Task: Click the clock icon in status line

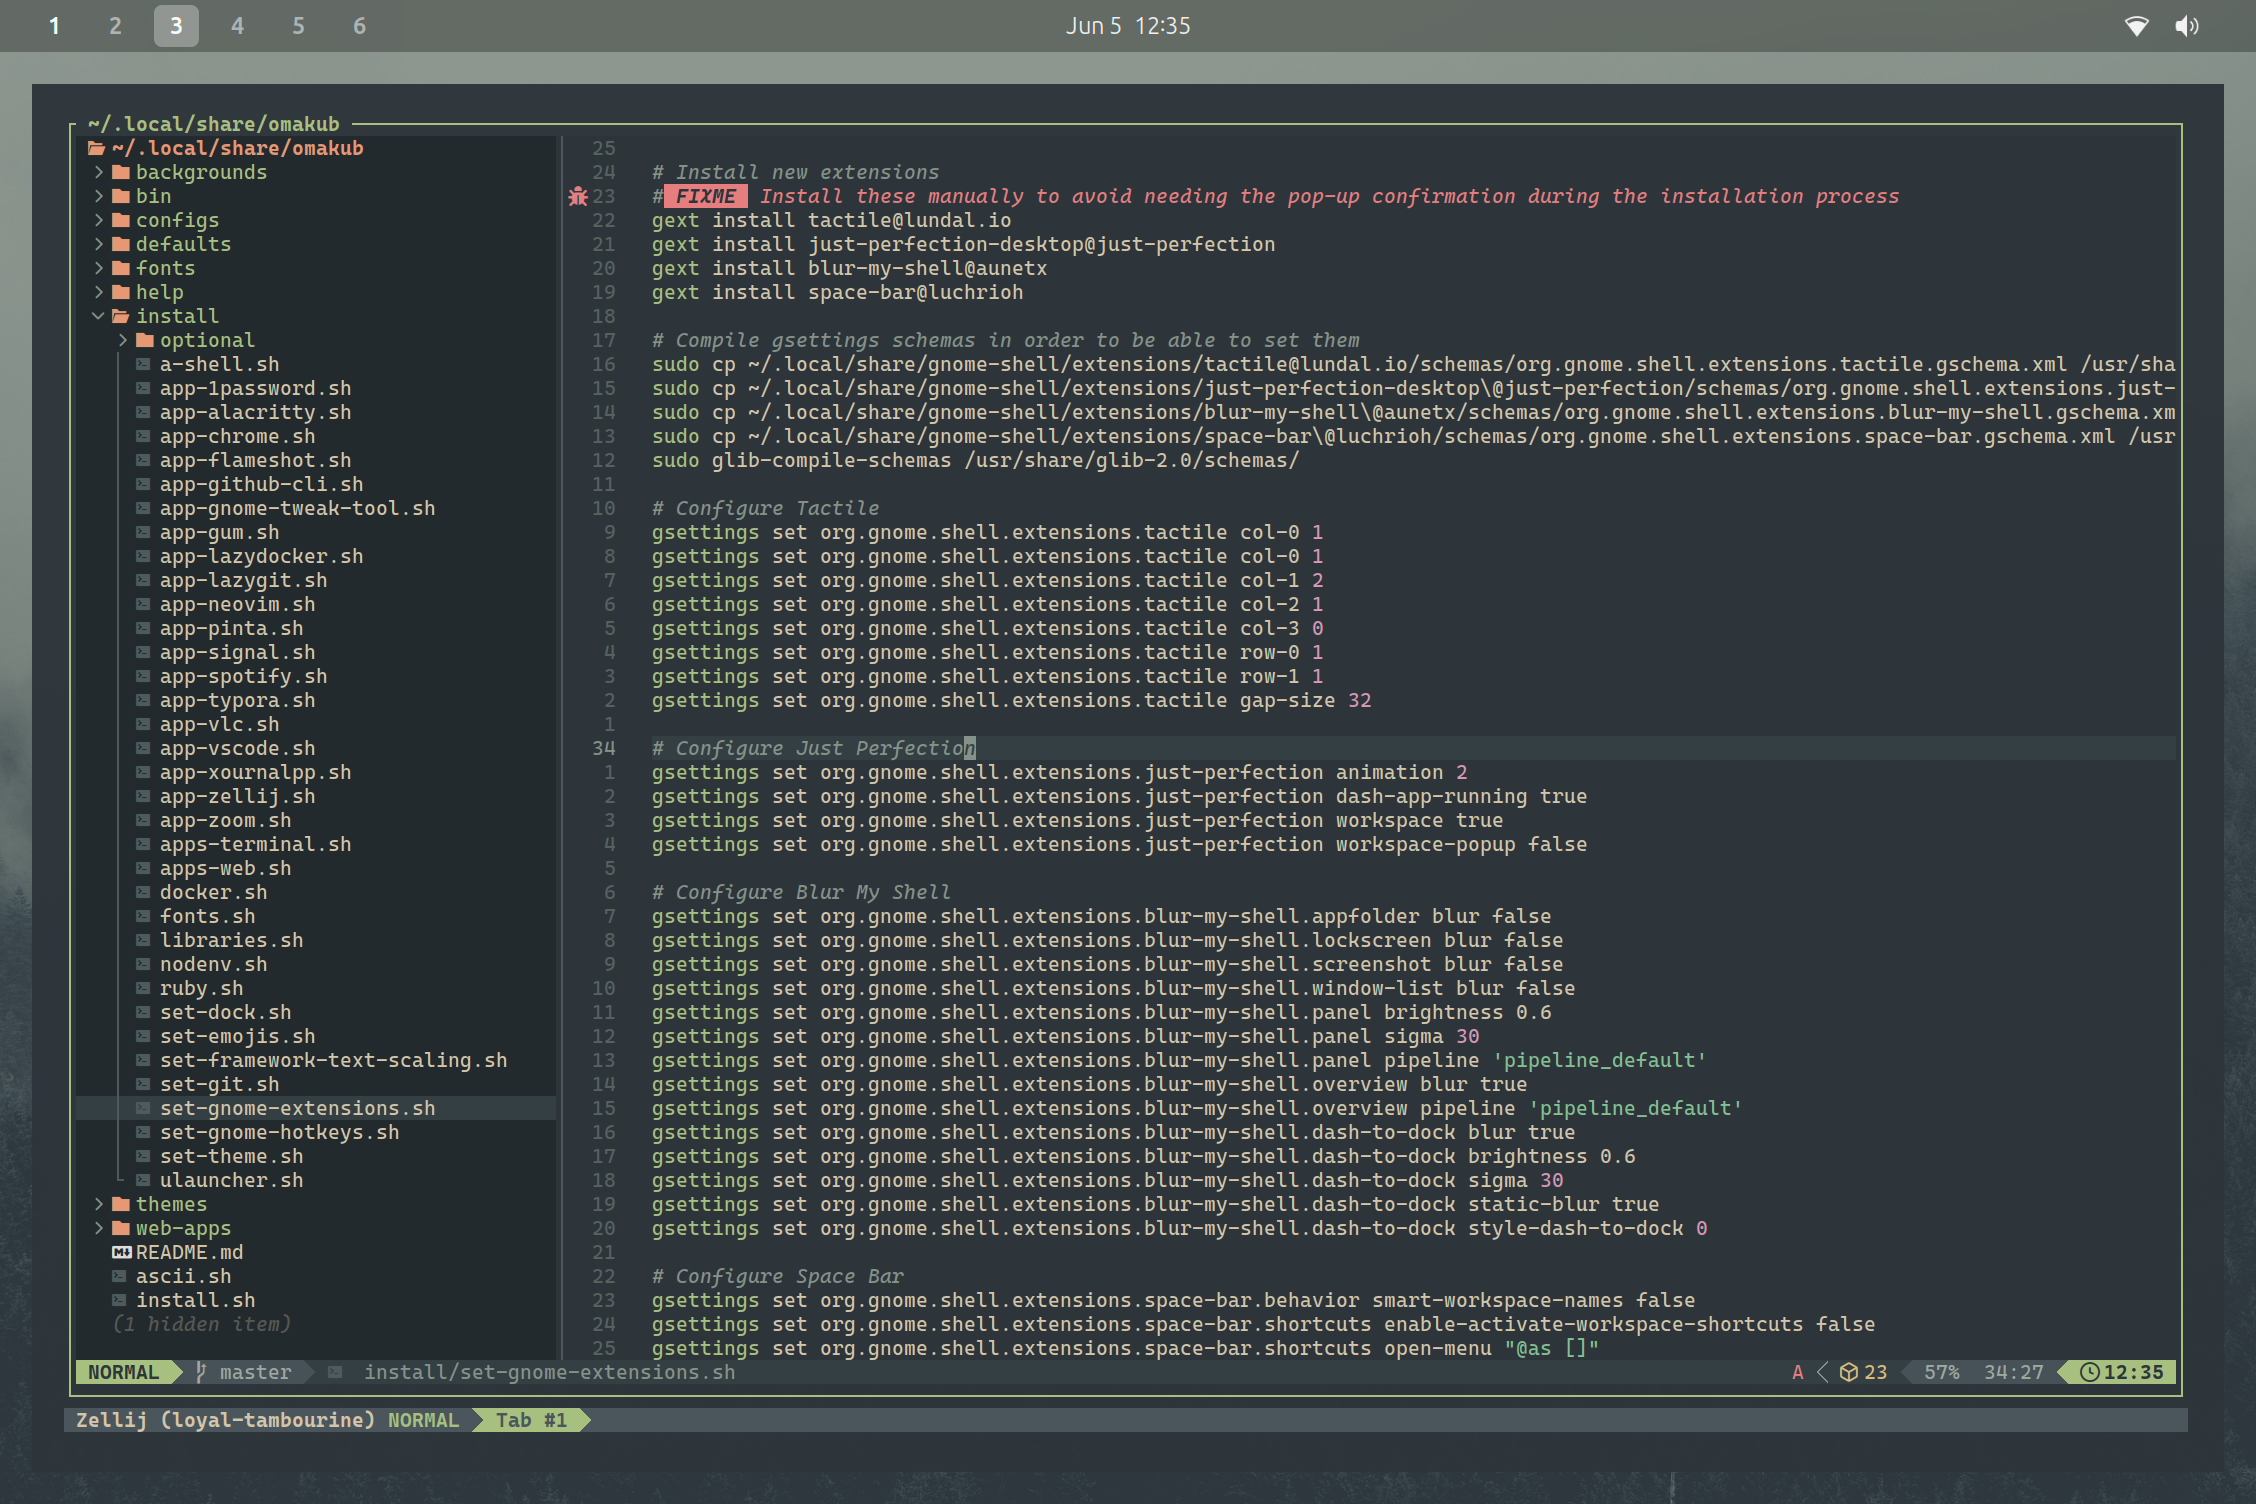Action: click(2089, 1372)
